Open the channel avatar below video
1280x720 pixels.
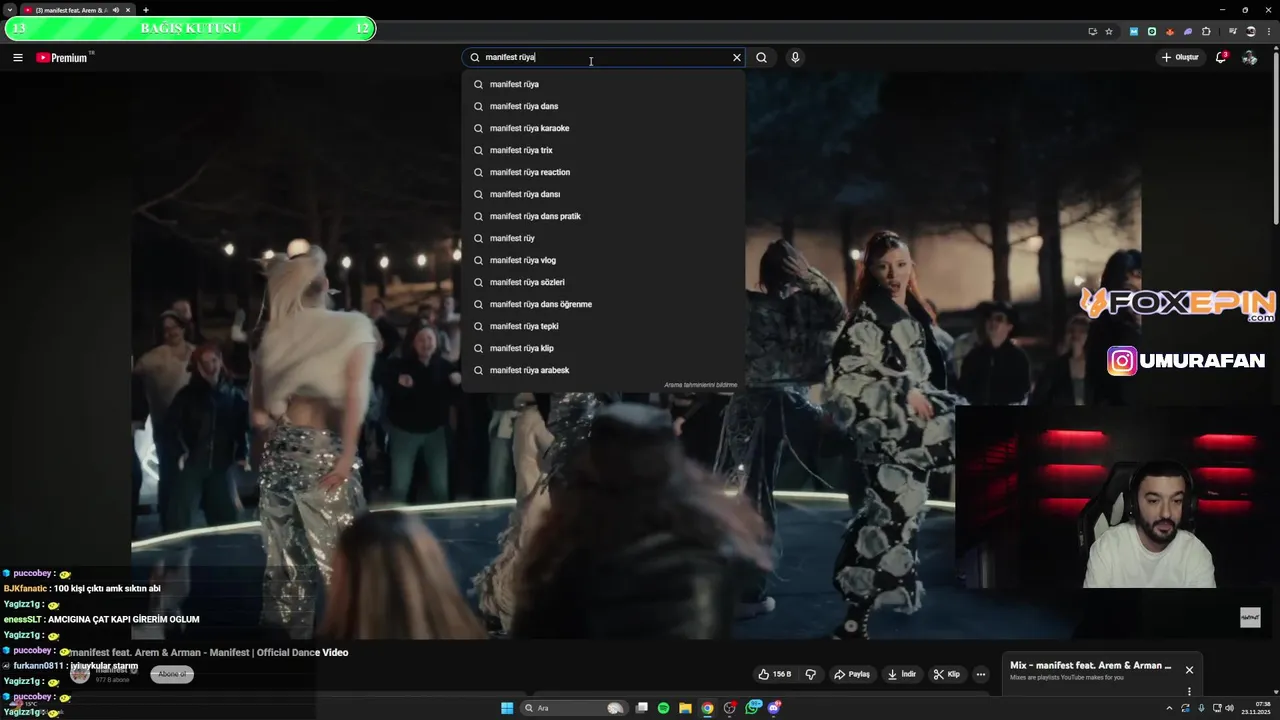(x=80, y=673)
